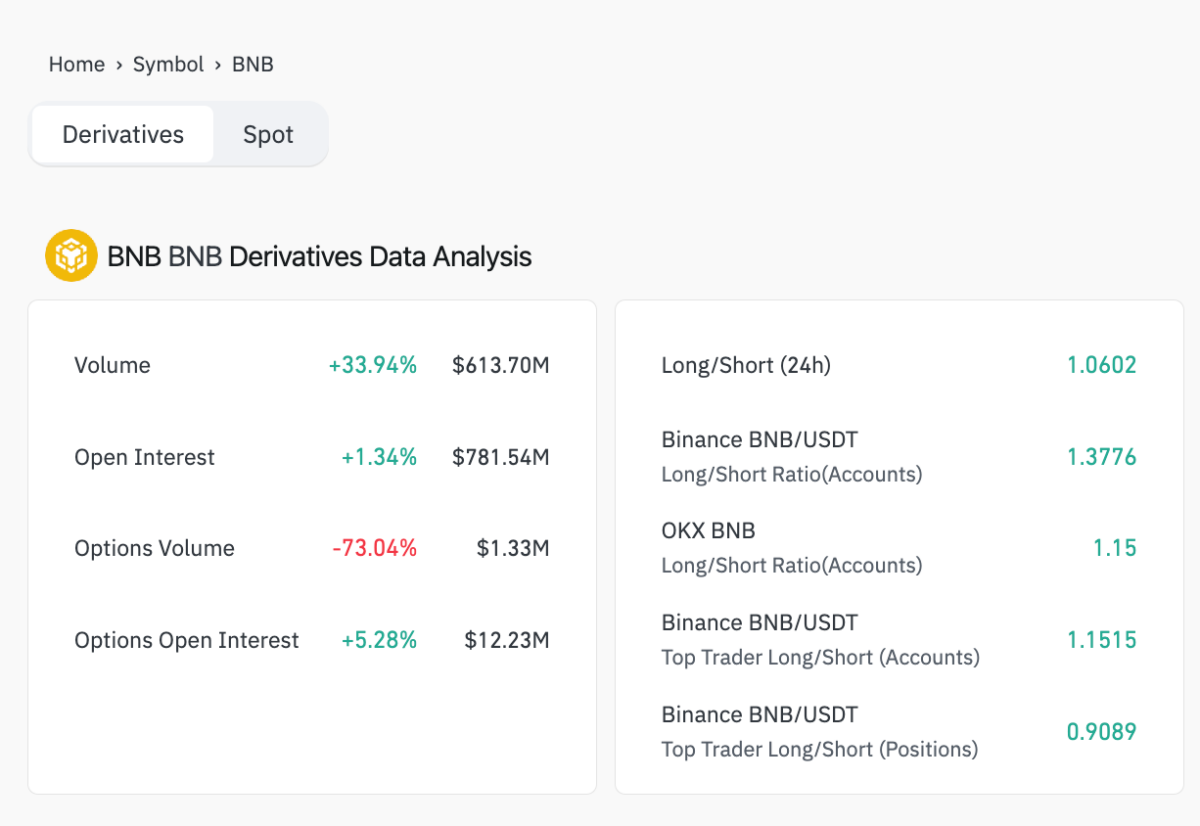
Task: Click the Options Open Interest label
Action: coord(187,640)
